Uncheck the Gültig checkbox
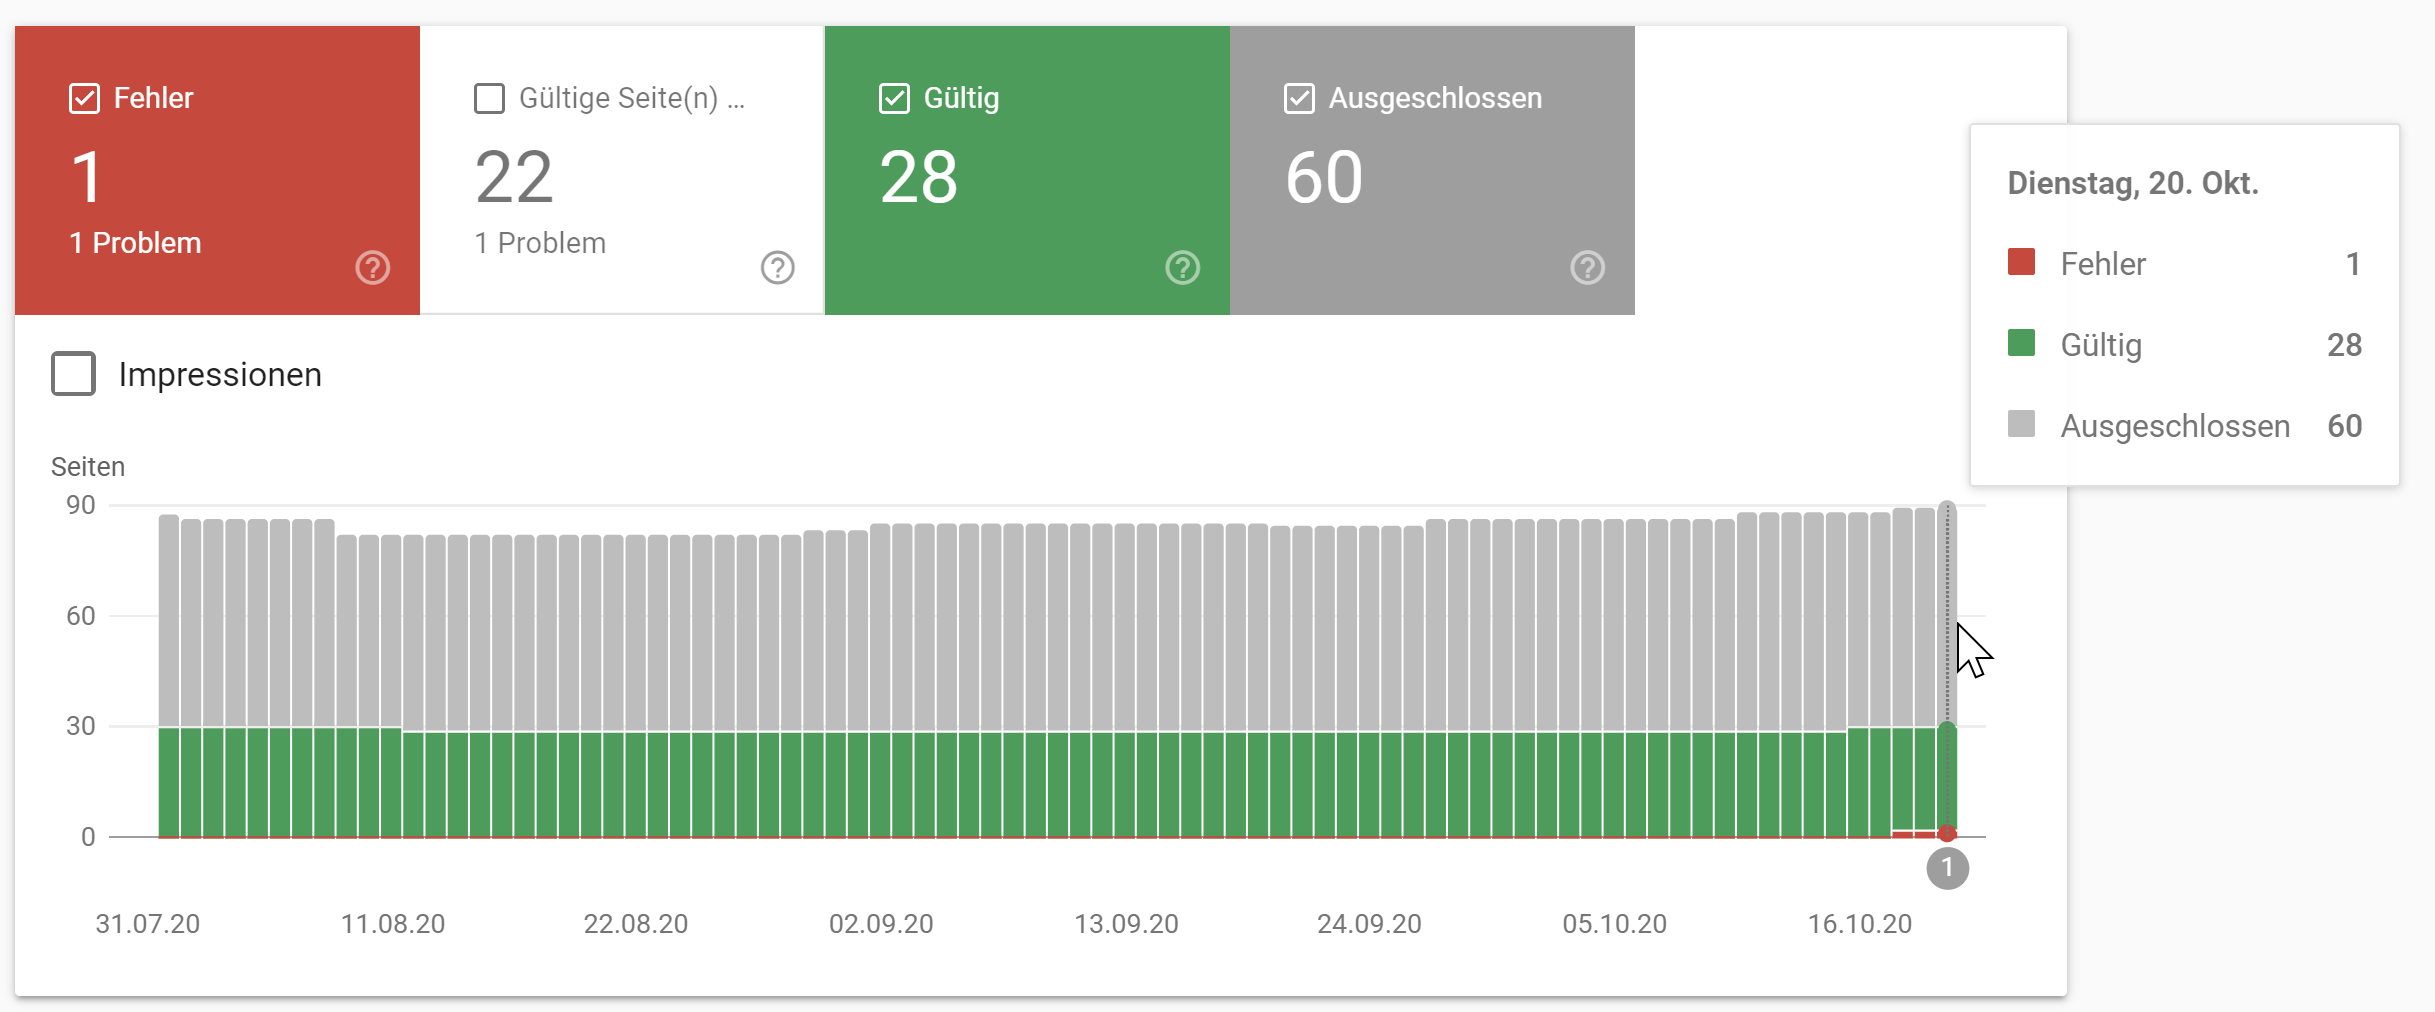The width and height of the screenshot is (2435, 1012). 893,97
